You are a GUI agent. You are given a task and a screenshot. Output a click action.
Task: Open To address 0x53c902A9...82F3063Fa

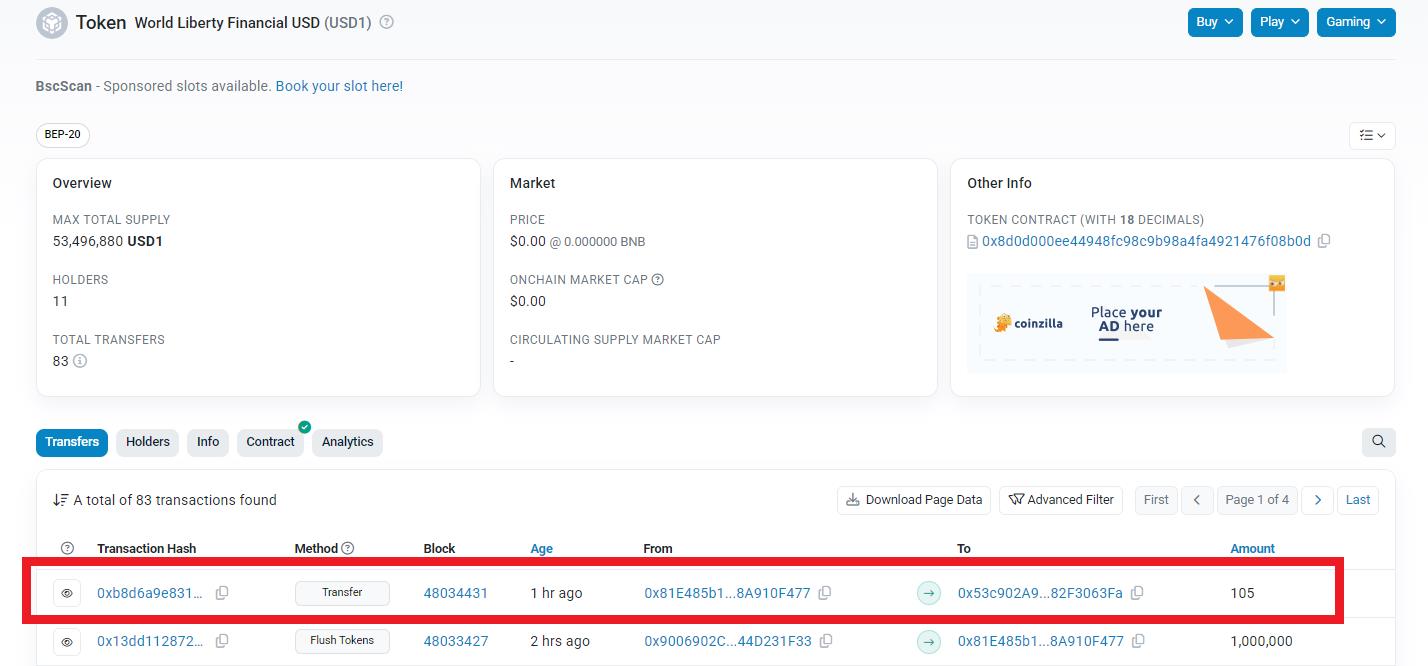tap(1040, 593)
